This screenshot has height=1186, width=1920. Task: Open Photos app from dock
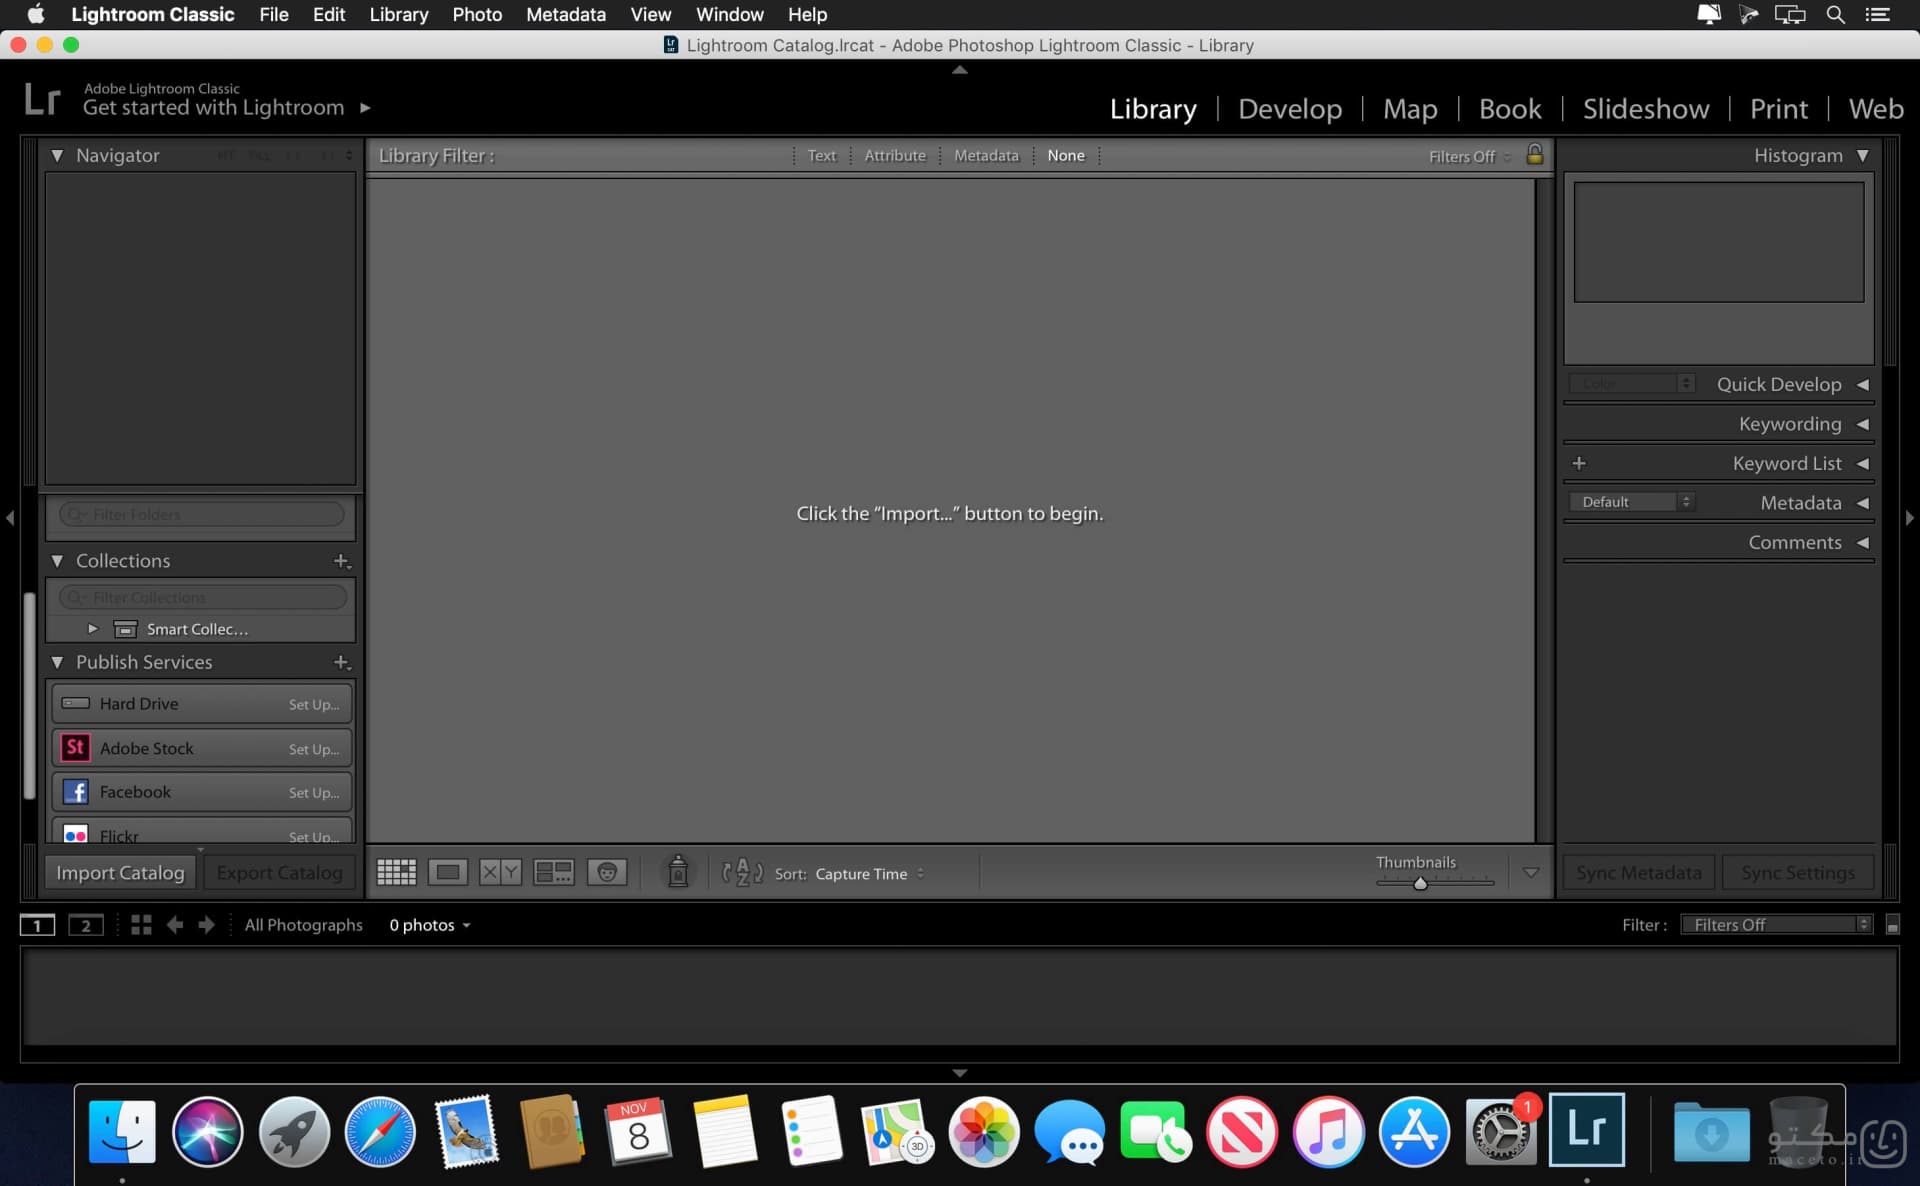click(984, 1132)
